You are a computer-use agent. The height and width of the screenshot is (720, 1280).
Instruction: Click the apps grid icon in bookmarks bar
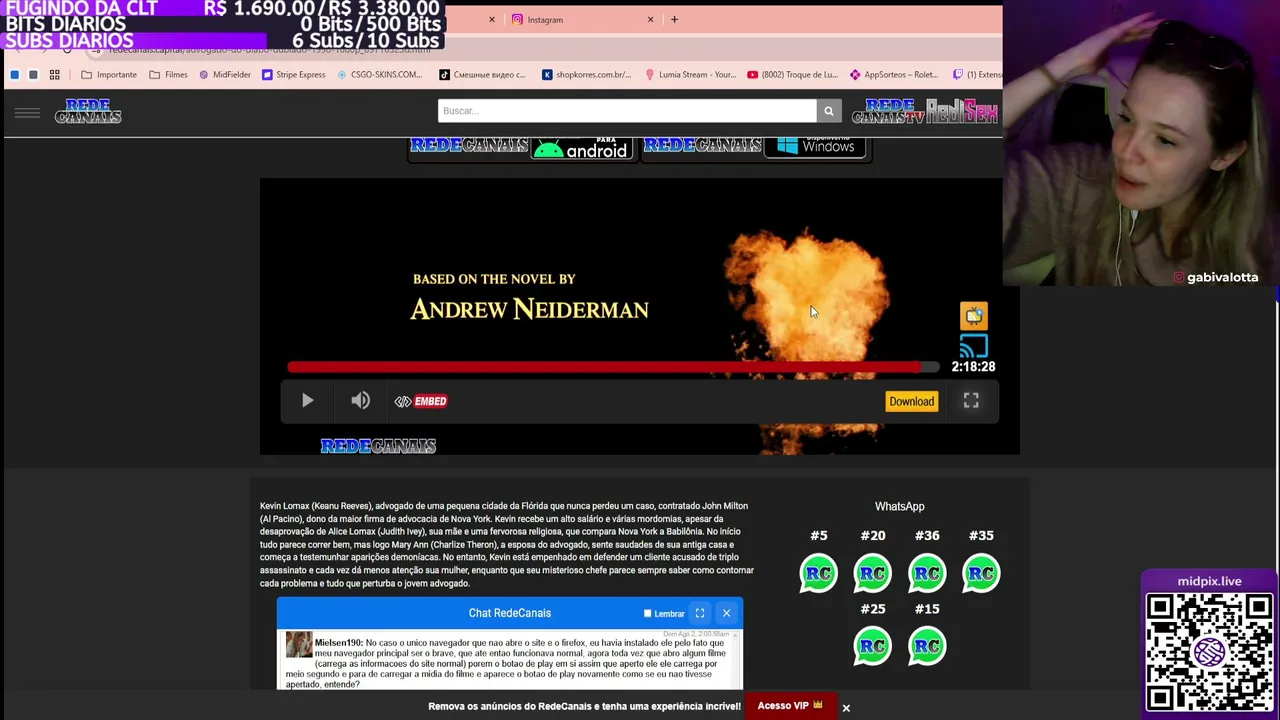click(x=55, y=75)
